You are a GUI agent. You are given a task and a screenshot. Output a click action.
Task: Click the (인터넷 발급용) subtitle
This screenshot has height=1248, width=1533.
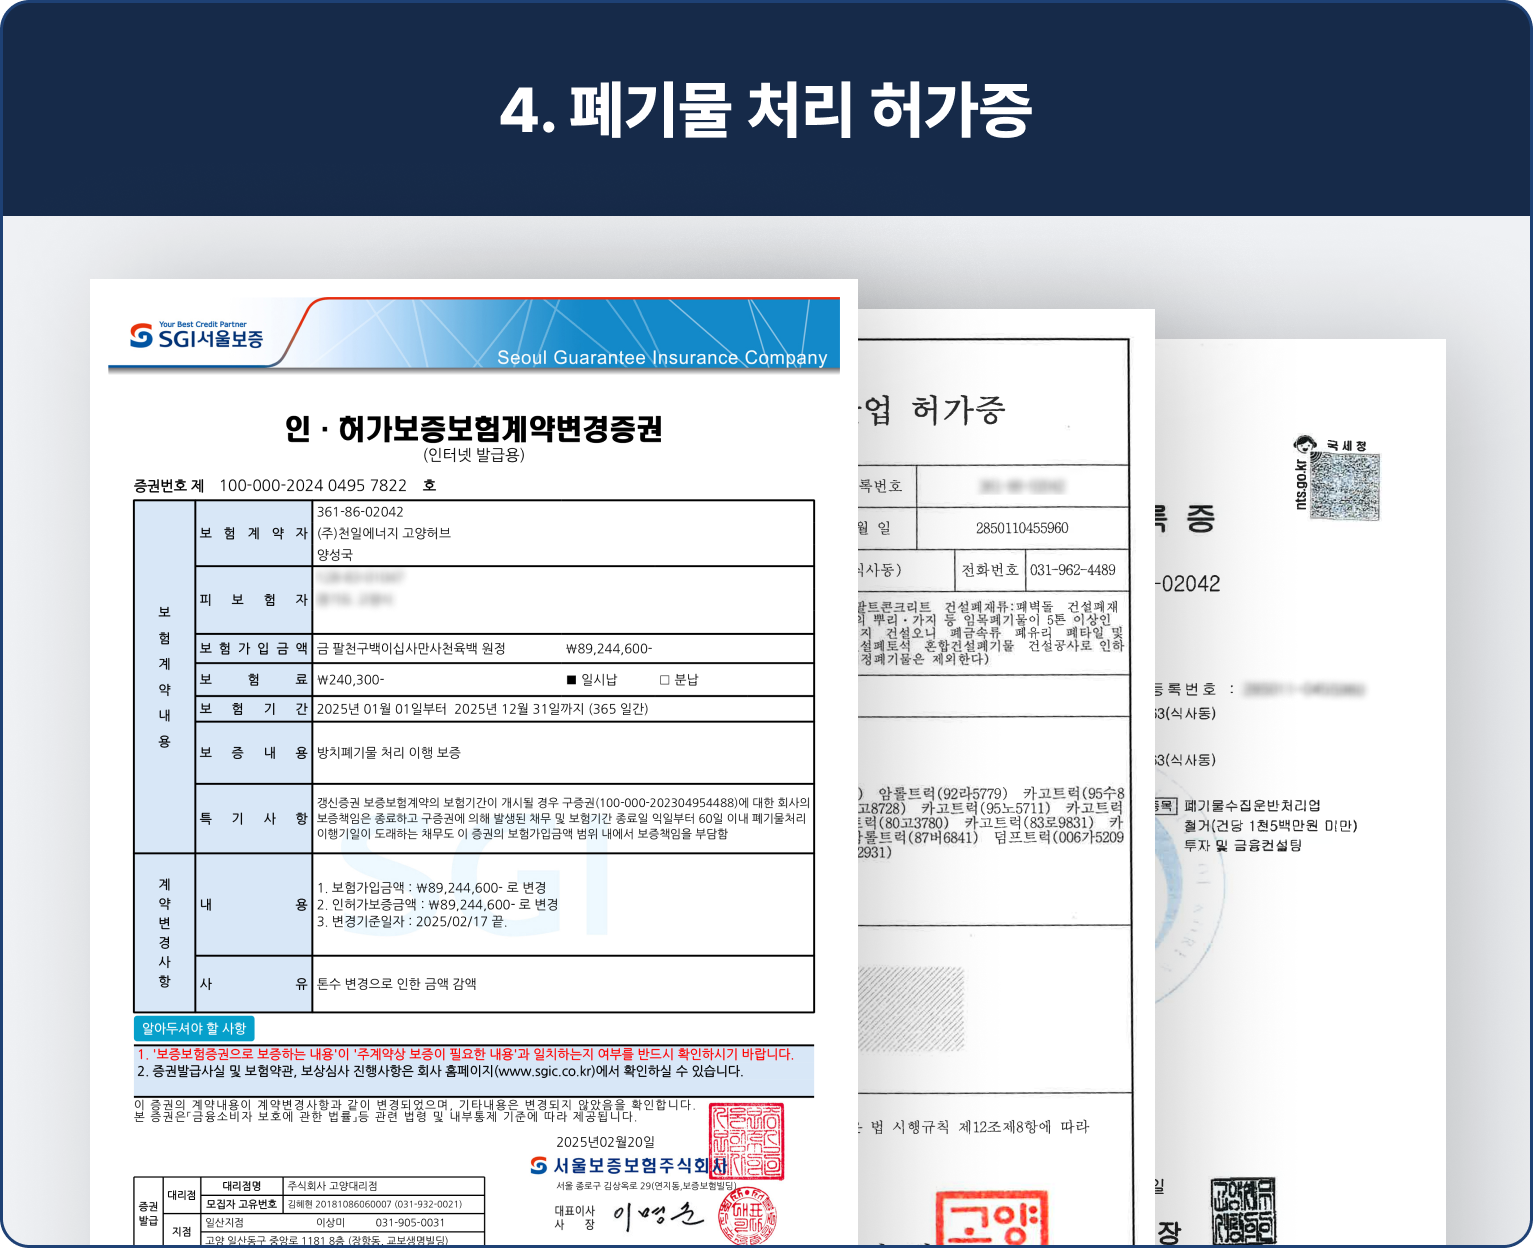(474, 455)
